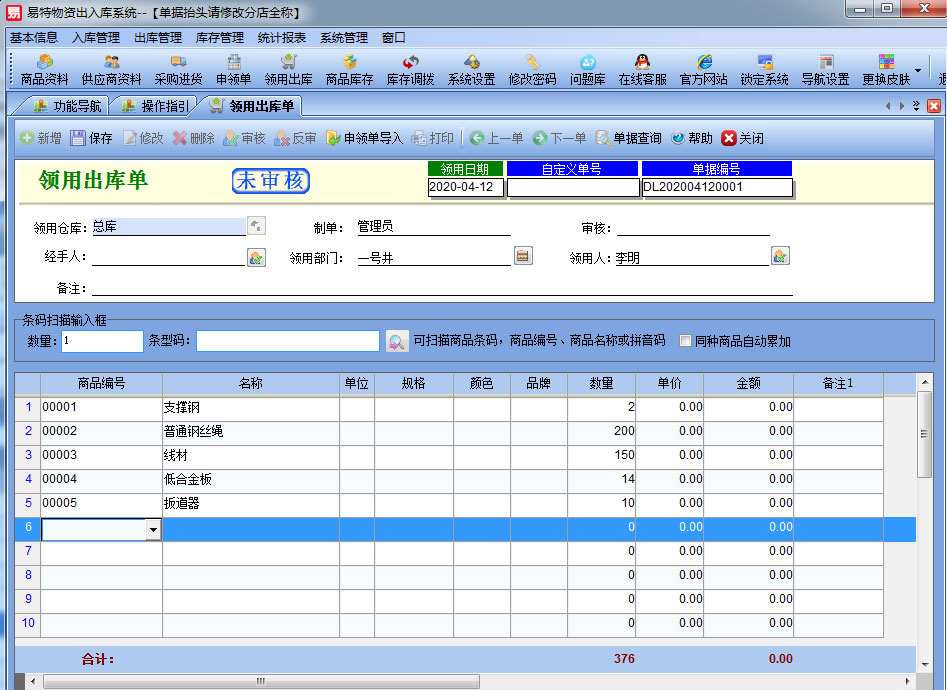Click the horizontal scrollbar at grid bottom

(x=260, y=681)
